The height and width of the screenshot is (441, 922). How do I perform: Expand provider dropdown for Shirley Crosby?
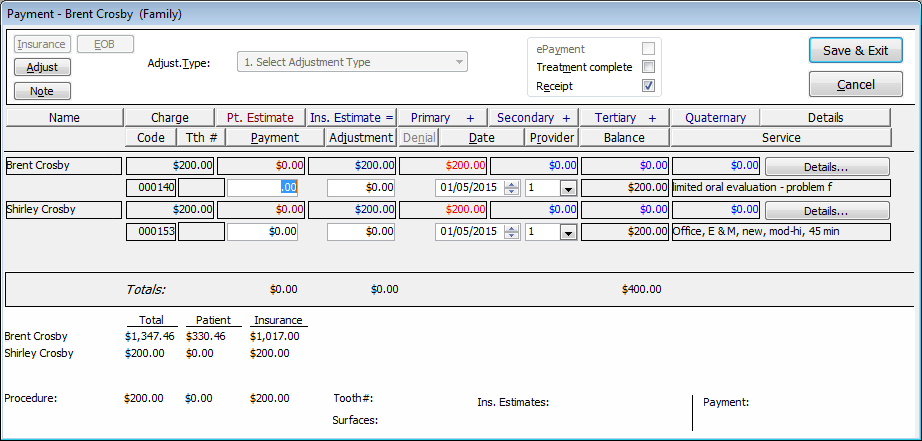point(567,232)
